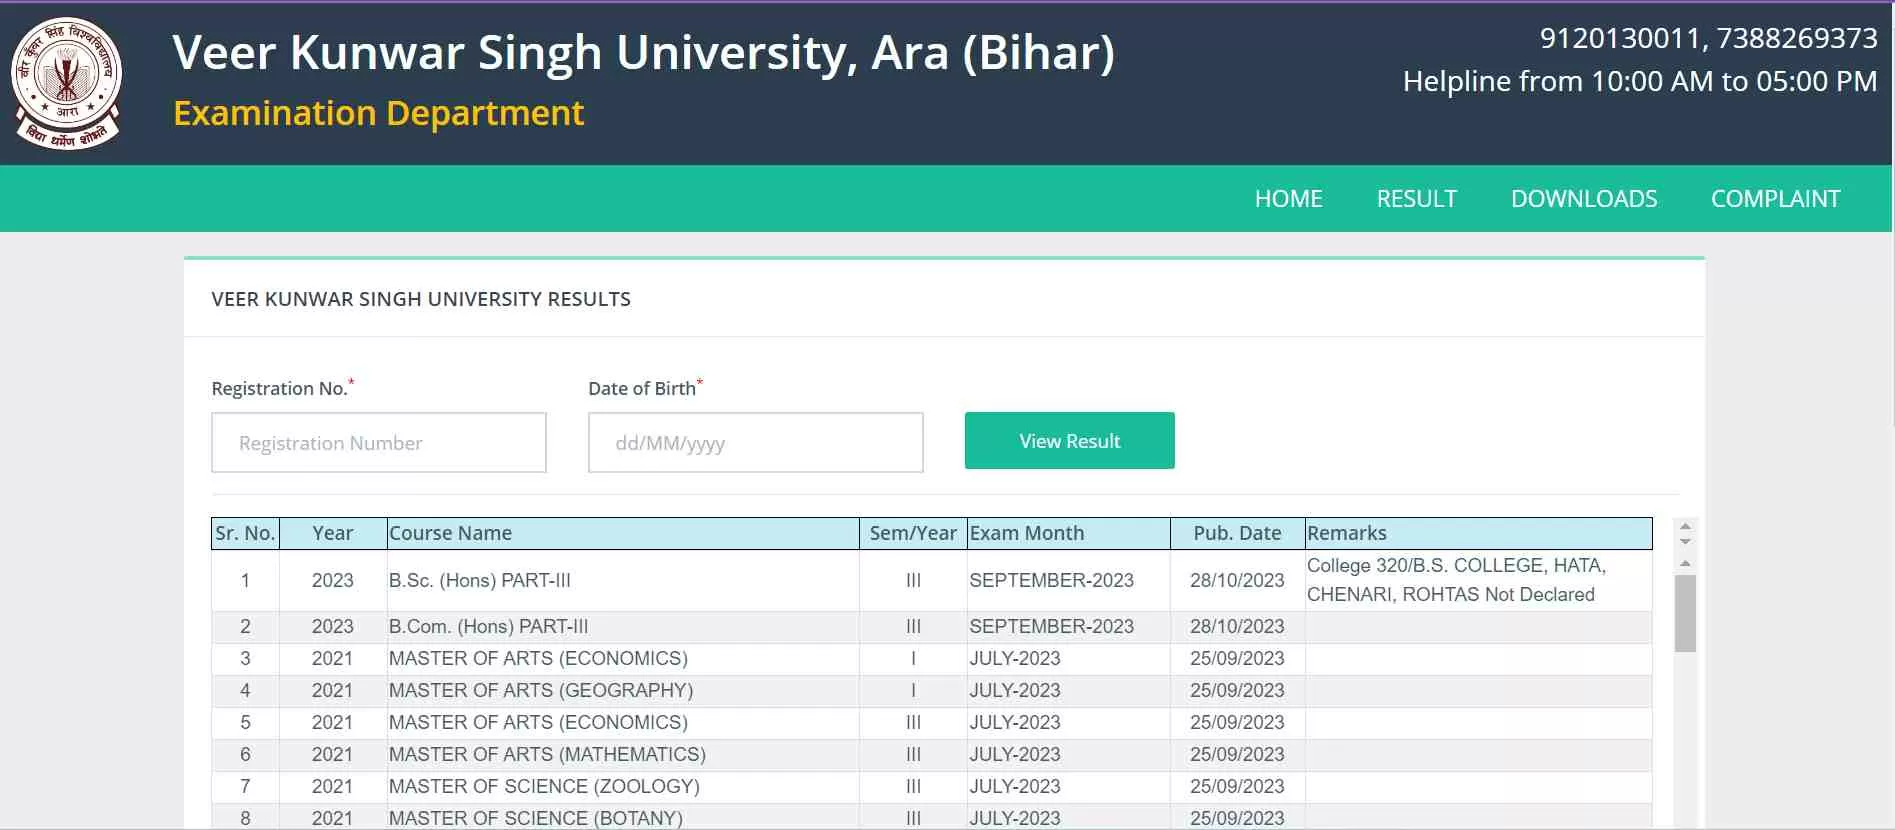Click the Year column header
The image size is (1895, 830).
tap(332, 533)
